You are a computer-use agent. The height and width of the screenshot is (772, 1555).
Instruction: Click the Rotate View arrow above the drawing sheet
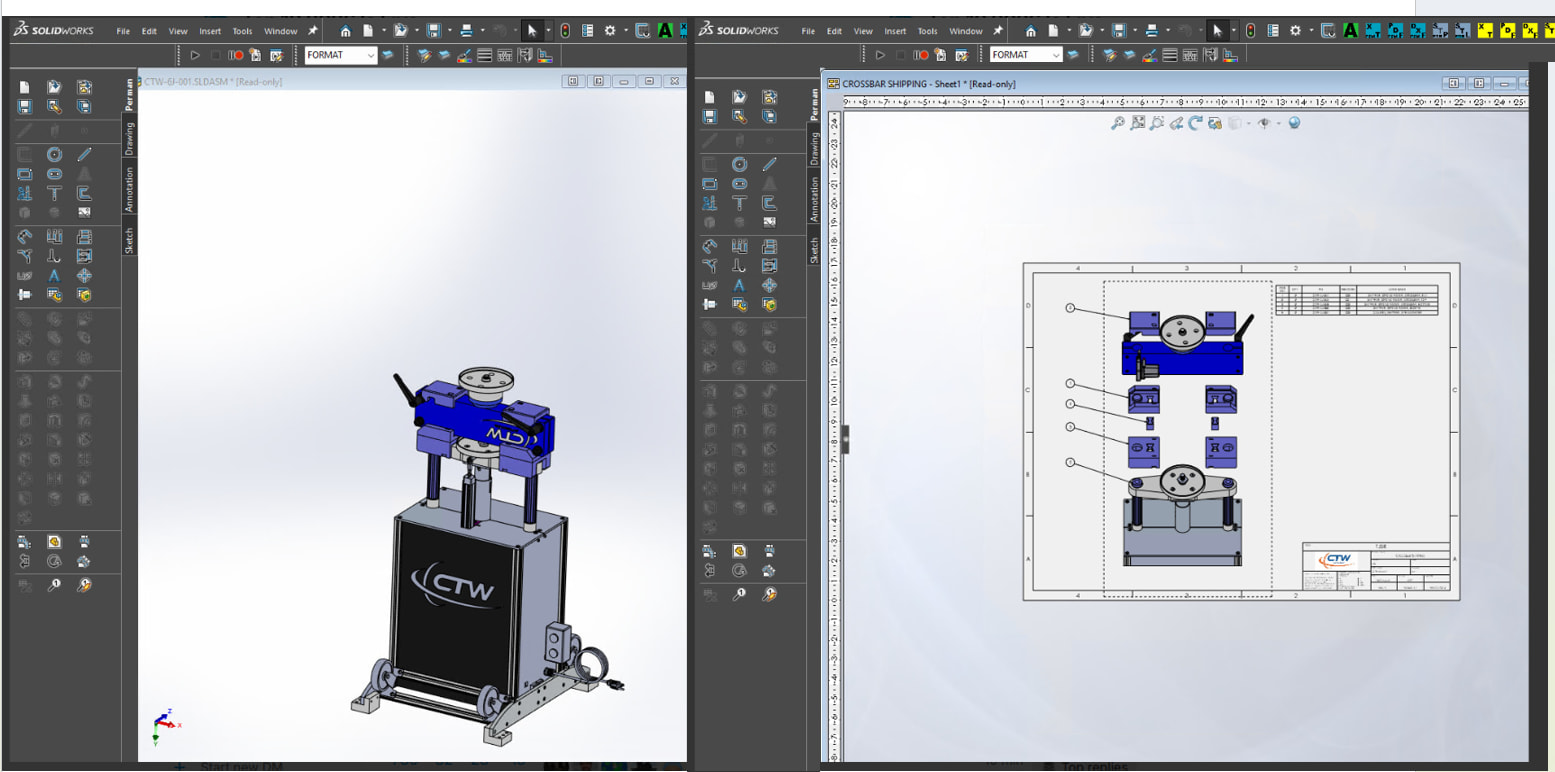[1195, 123]
